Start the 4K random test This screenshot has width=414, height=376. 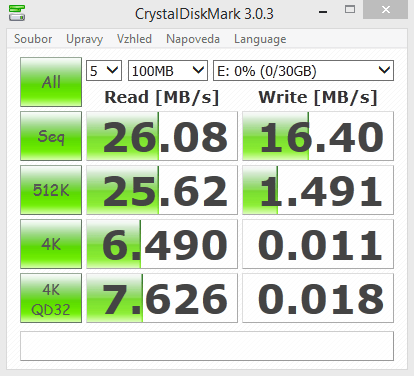pyautogui.click(x=51, y=244)
